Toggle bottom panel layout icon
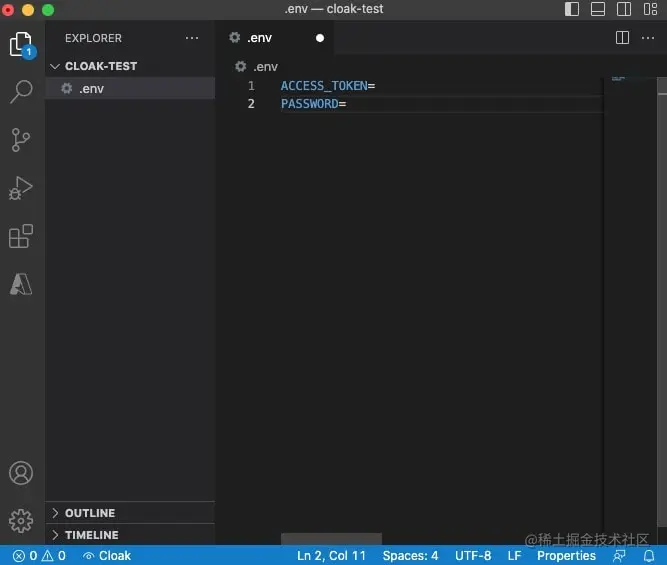Viewport: 667px width, 565px height. (x=598, y=9)
